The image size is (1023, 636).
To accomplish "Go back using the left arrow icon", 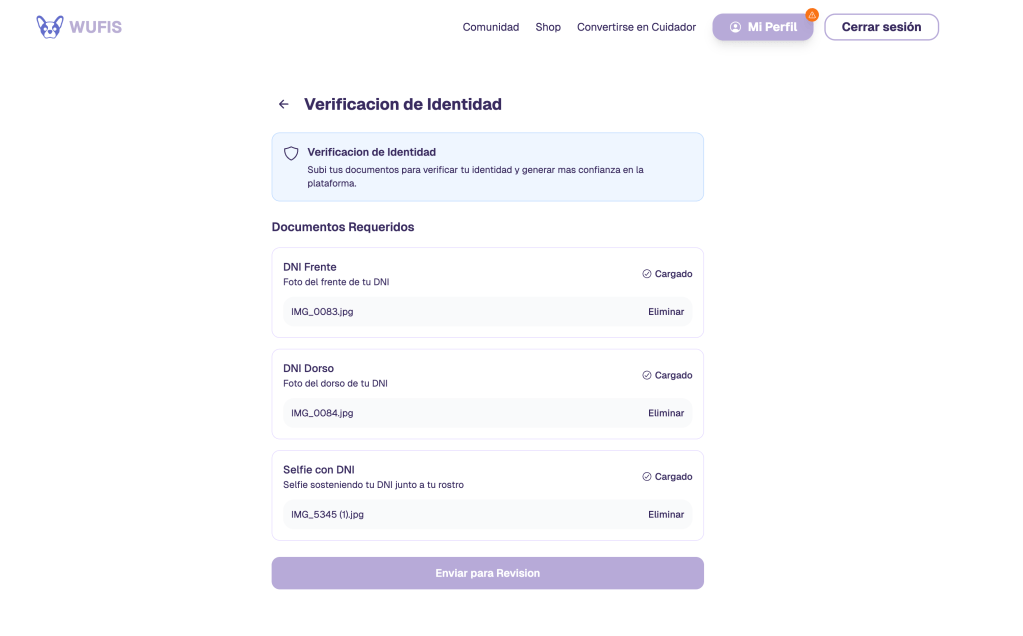I will coord(284,104).
